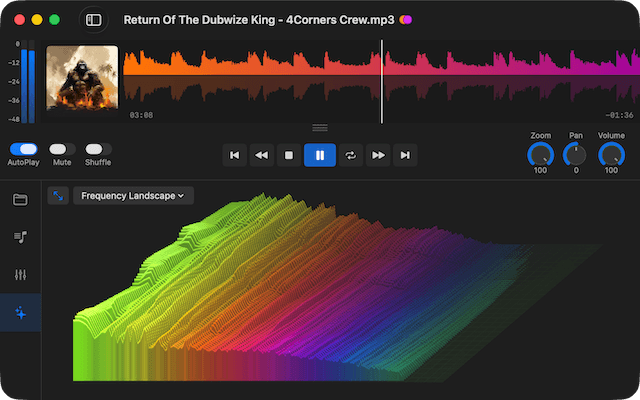640x400 pixels.
Task: Skip to the previous track
Action: pyautogui.click(x=234, y=155)
